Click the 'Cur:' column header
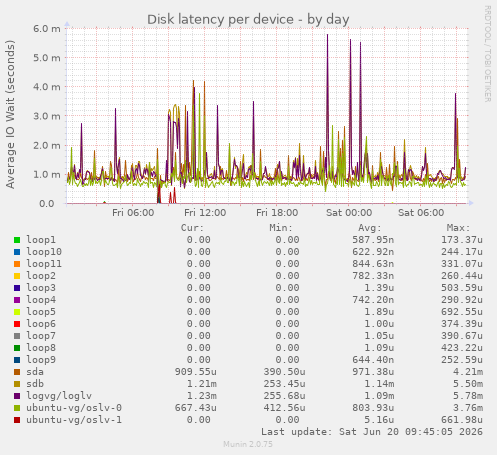497x455 pixels. pos(192,228)
